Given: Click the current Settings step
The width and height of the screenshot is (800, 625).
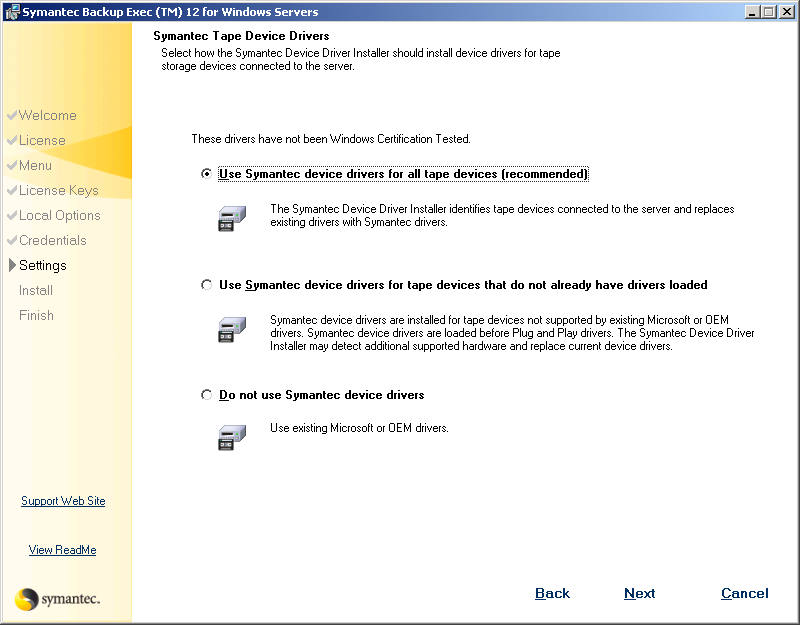Looking at the screenshot, I should click(43, 265).
